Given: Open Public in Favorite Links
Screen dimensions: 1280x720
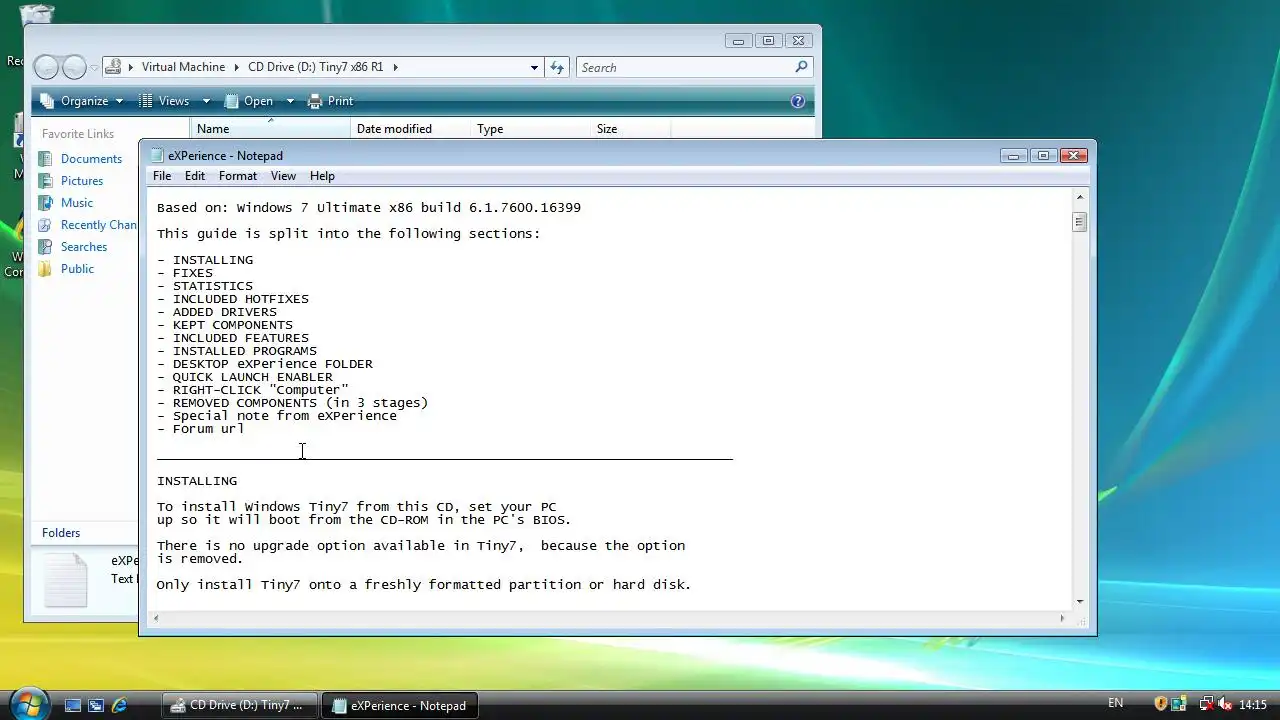Looking at the screenshot, I should click(77, 269).
